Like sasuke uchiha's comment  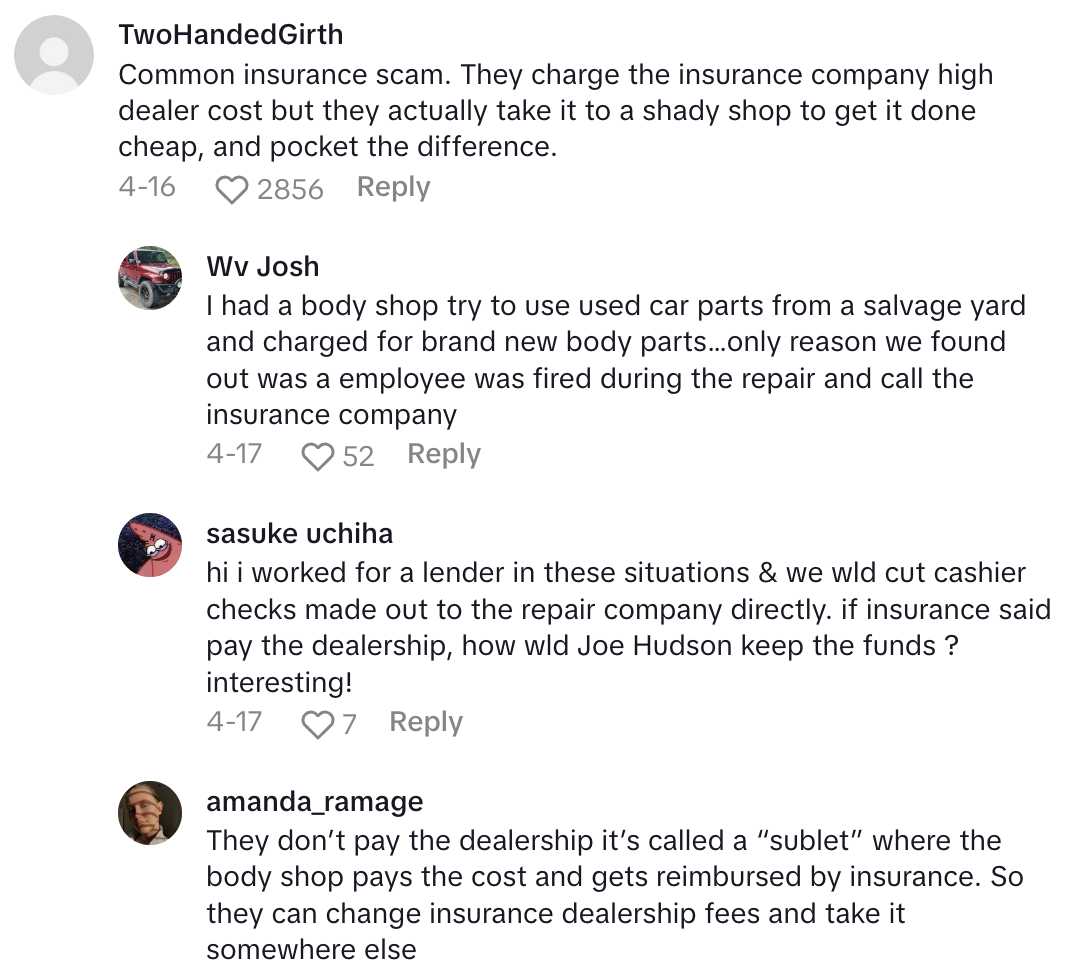coord(317,724)
